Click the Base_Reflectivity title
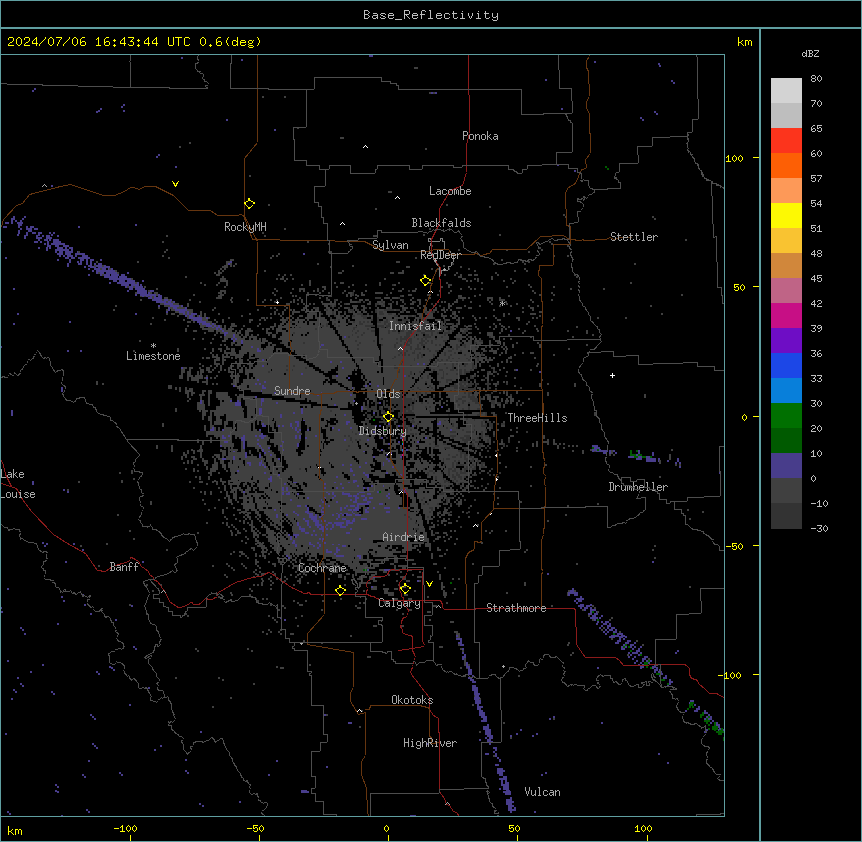Viewport: 862px width, 842px height. coord(431,15)
